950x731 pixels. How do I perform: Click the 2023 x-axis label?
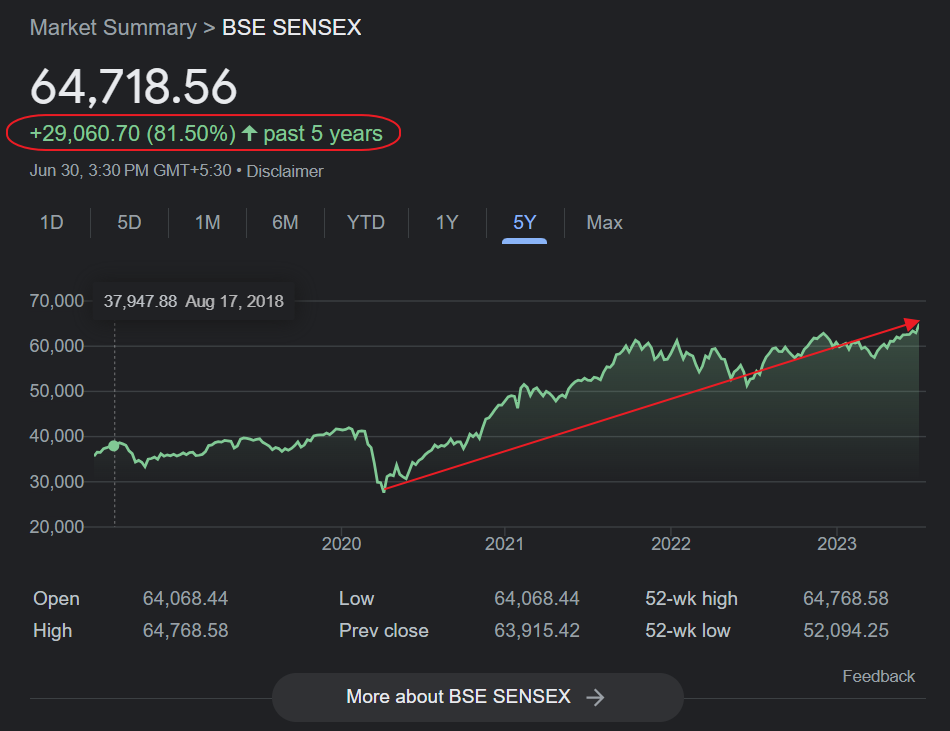837,543
